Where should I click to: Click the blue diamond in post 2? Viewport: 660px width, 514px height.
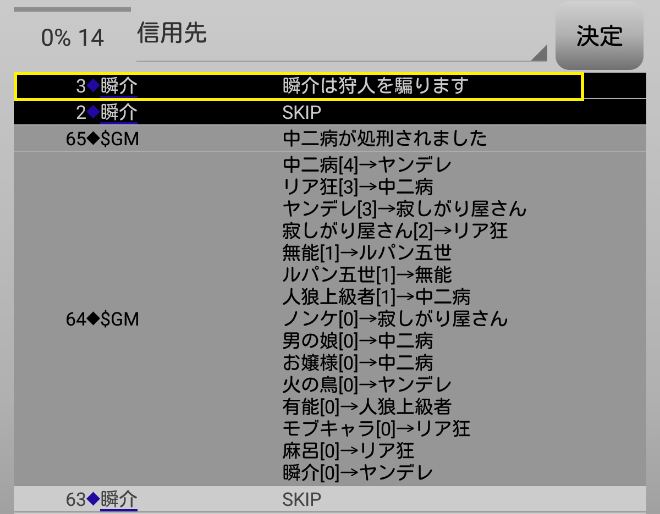93,112
